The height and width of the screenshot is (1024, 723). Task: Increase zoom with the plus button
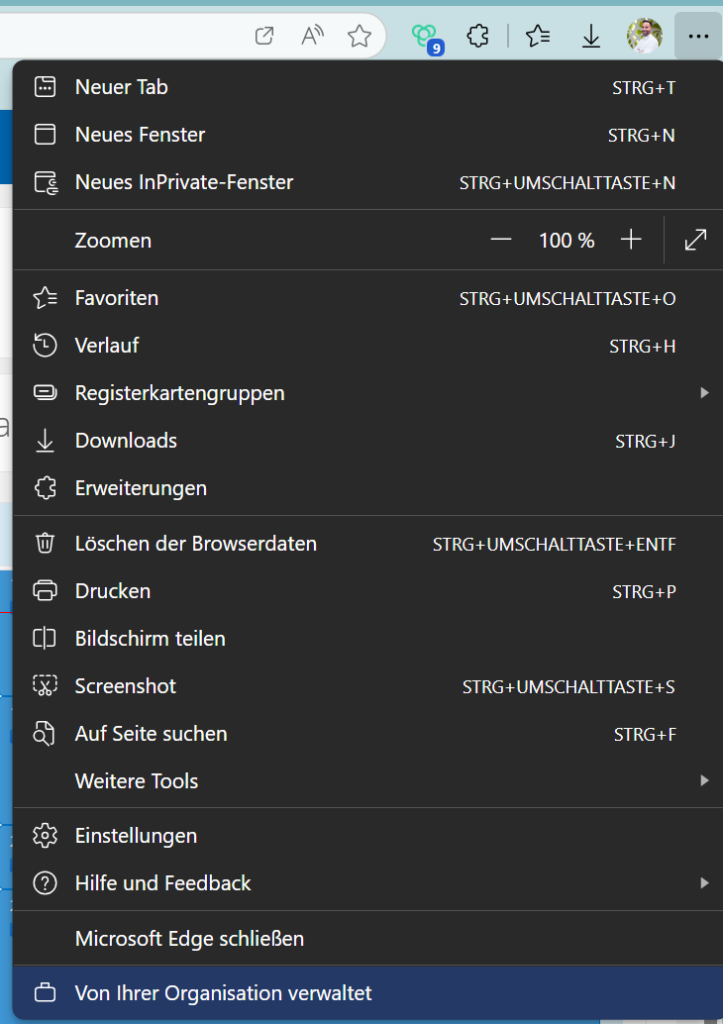(x=631, y=240)
